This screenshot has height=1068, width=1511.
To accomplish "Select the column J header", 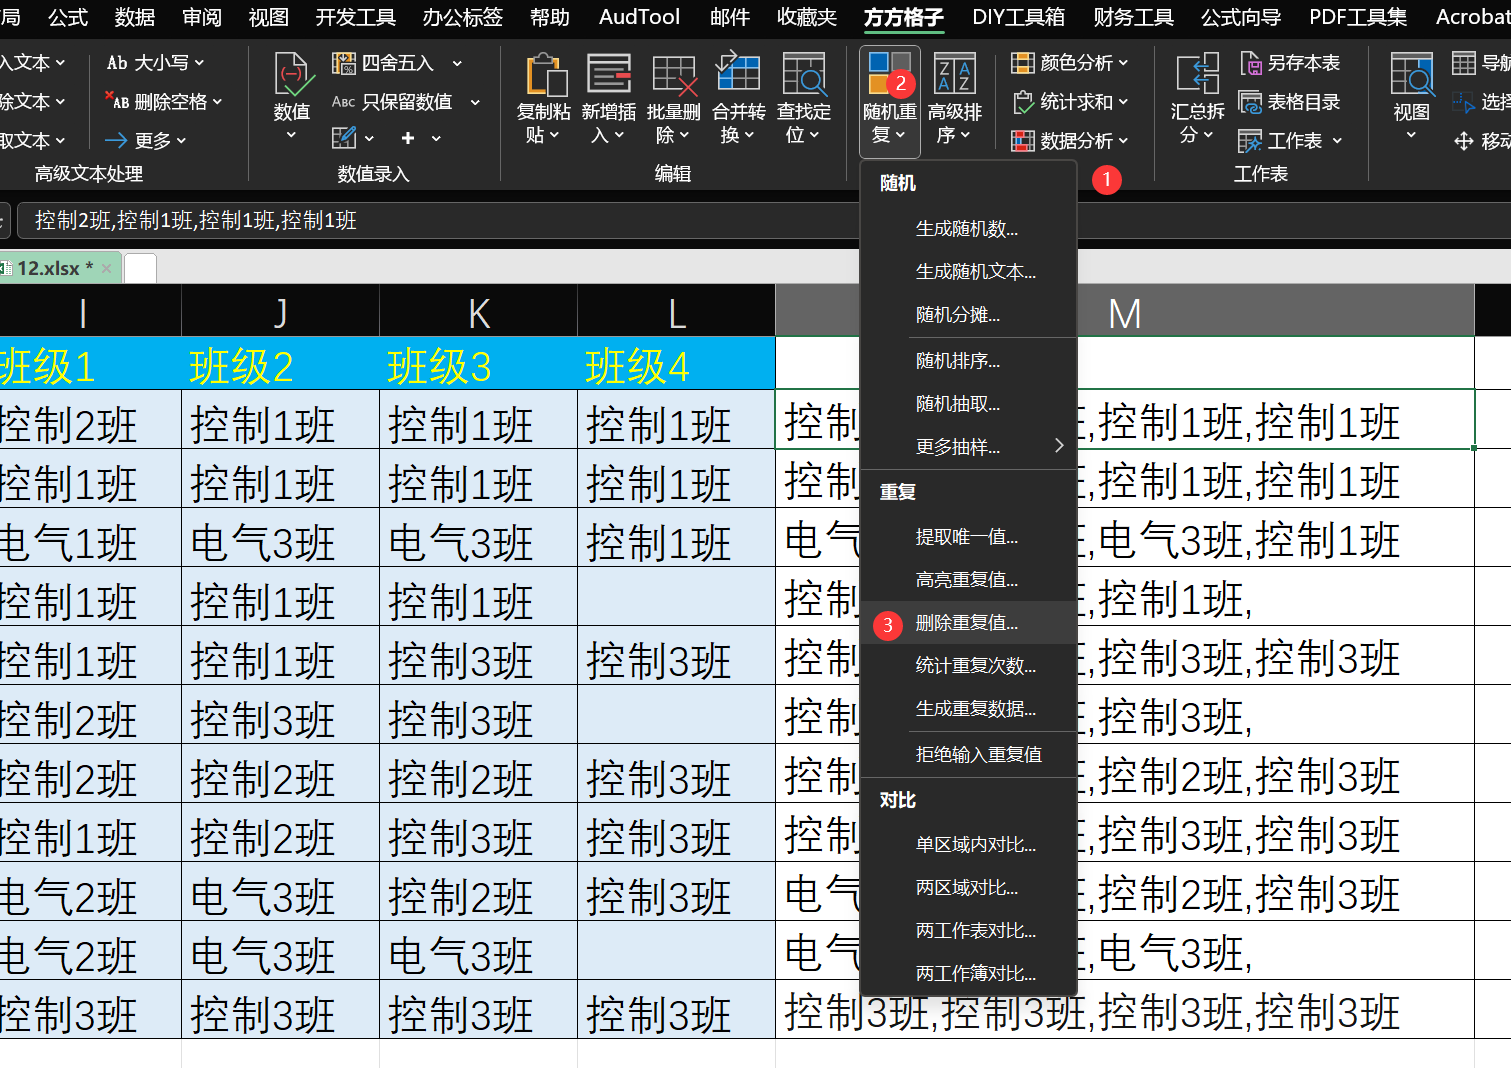I will pyautogui.click(x=280, y=312).
